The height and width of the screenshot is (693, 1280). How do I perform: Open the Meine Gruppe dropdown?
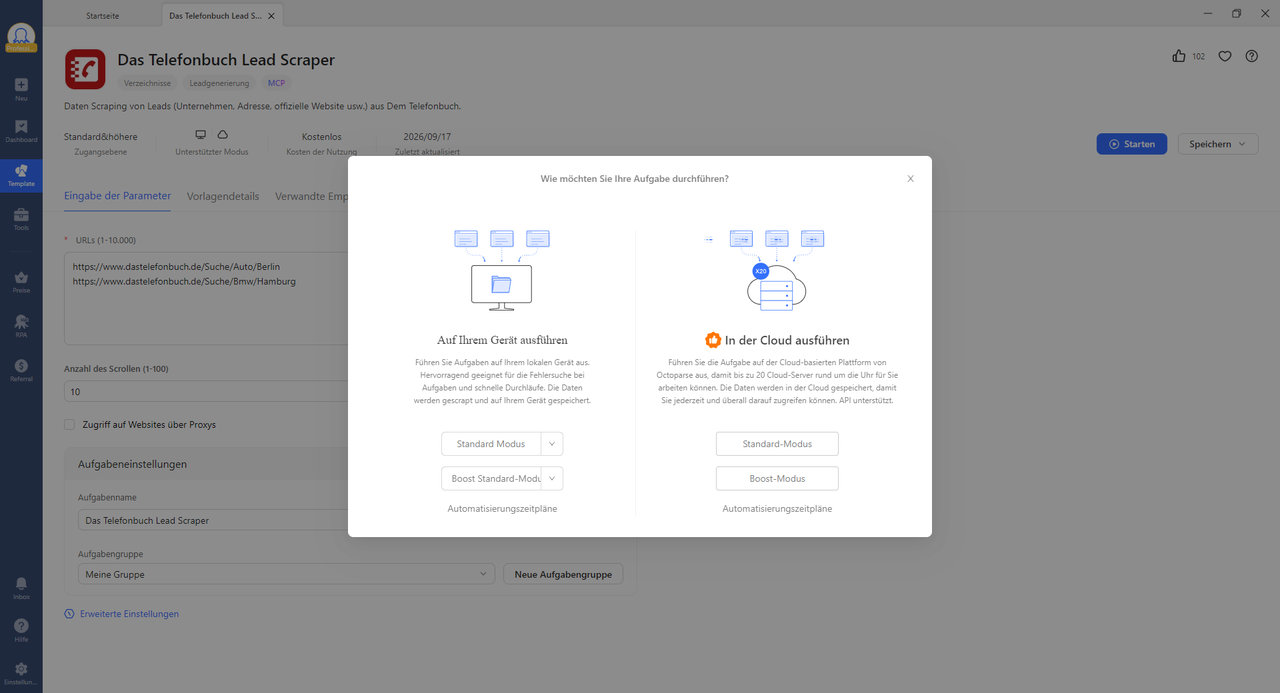tap(286, 574)
